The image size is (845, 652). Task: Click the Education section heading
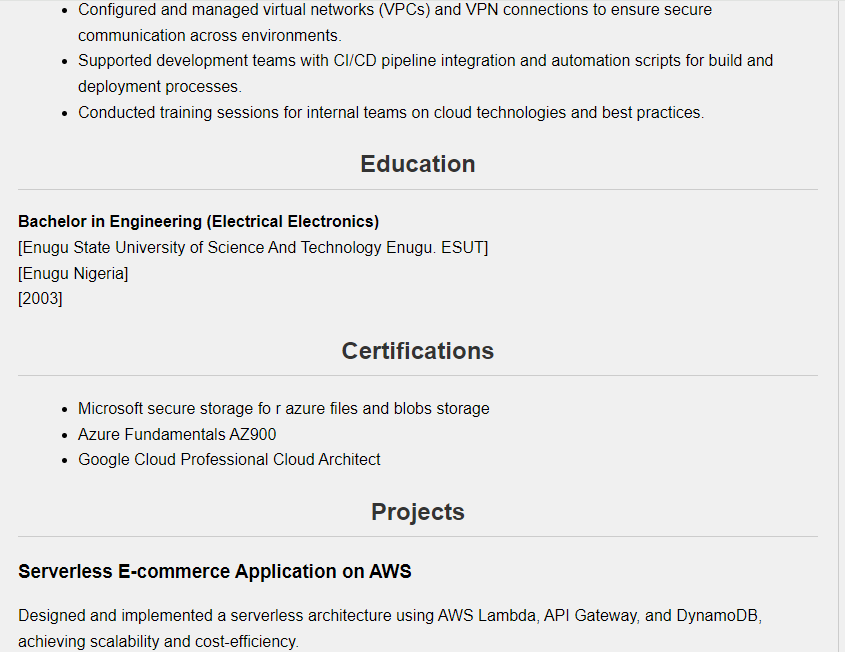coord(417,164)
